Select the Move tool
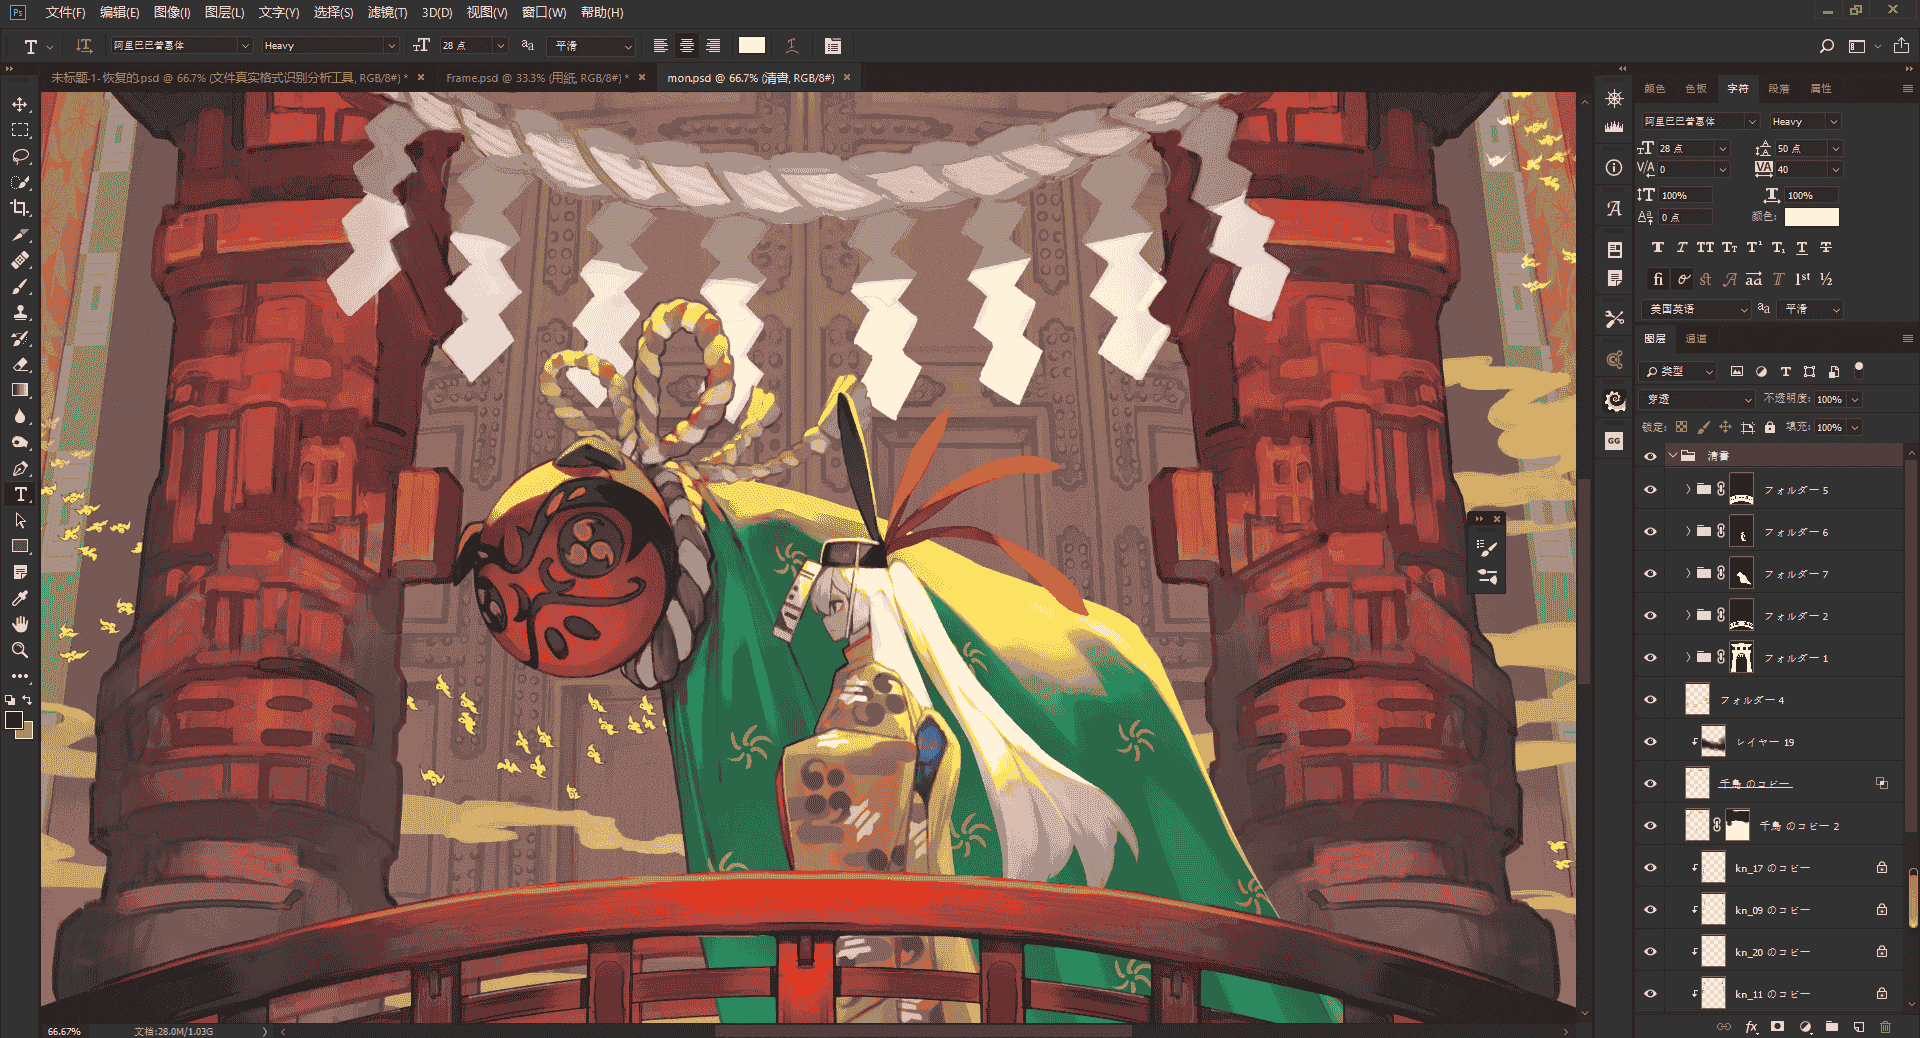 click(x=20, y=105)
